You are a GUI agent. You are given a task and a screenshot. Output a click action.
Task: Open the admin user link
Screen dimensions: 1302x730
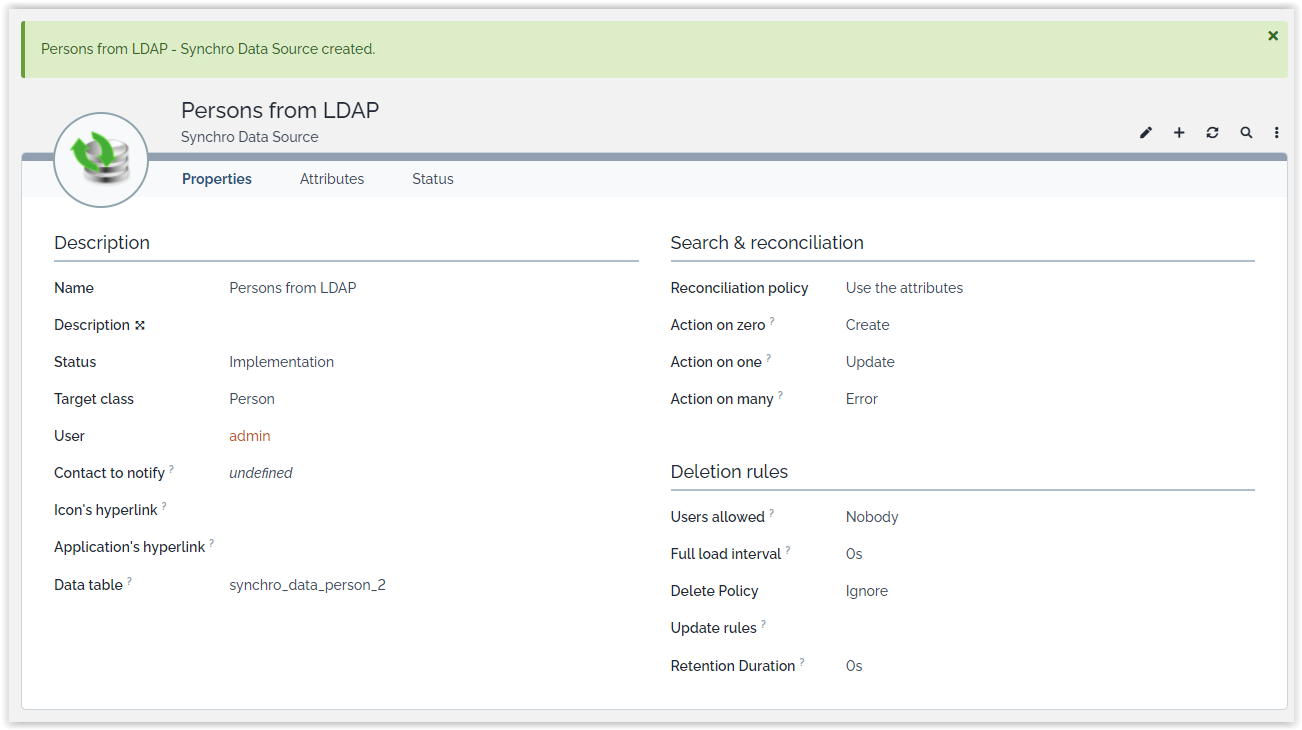point(250,436)
